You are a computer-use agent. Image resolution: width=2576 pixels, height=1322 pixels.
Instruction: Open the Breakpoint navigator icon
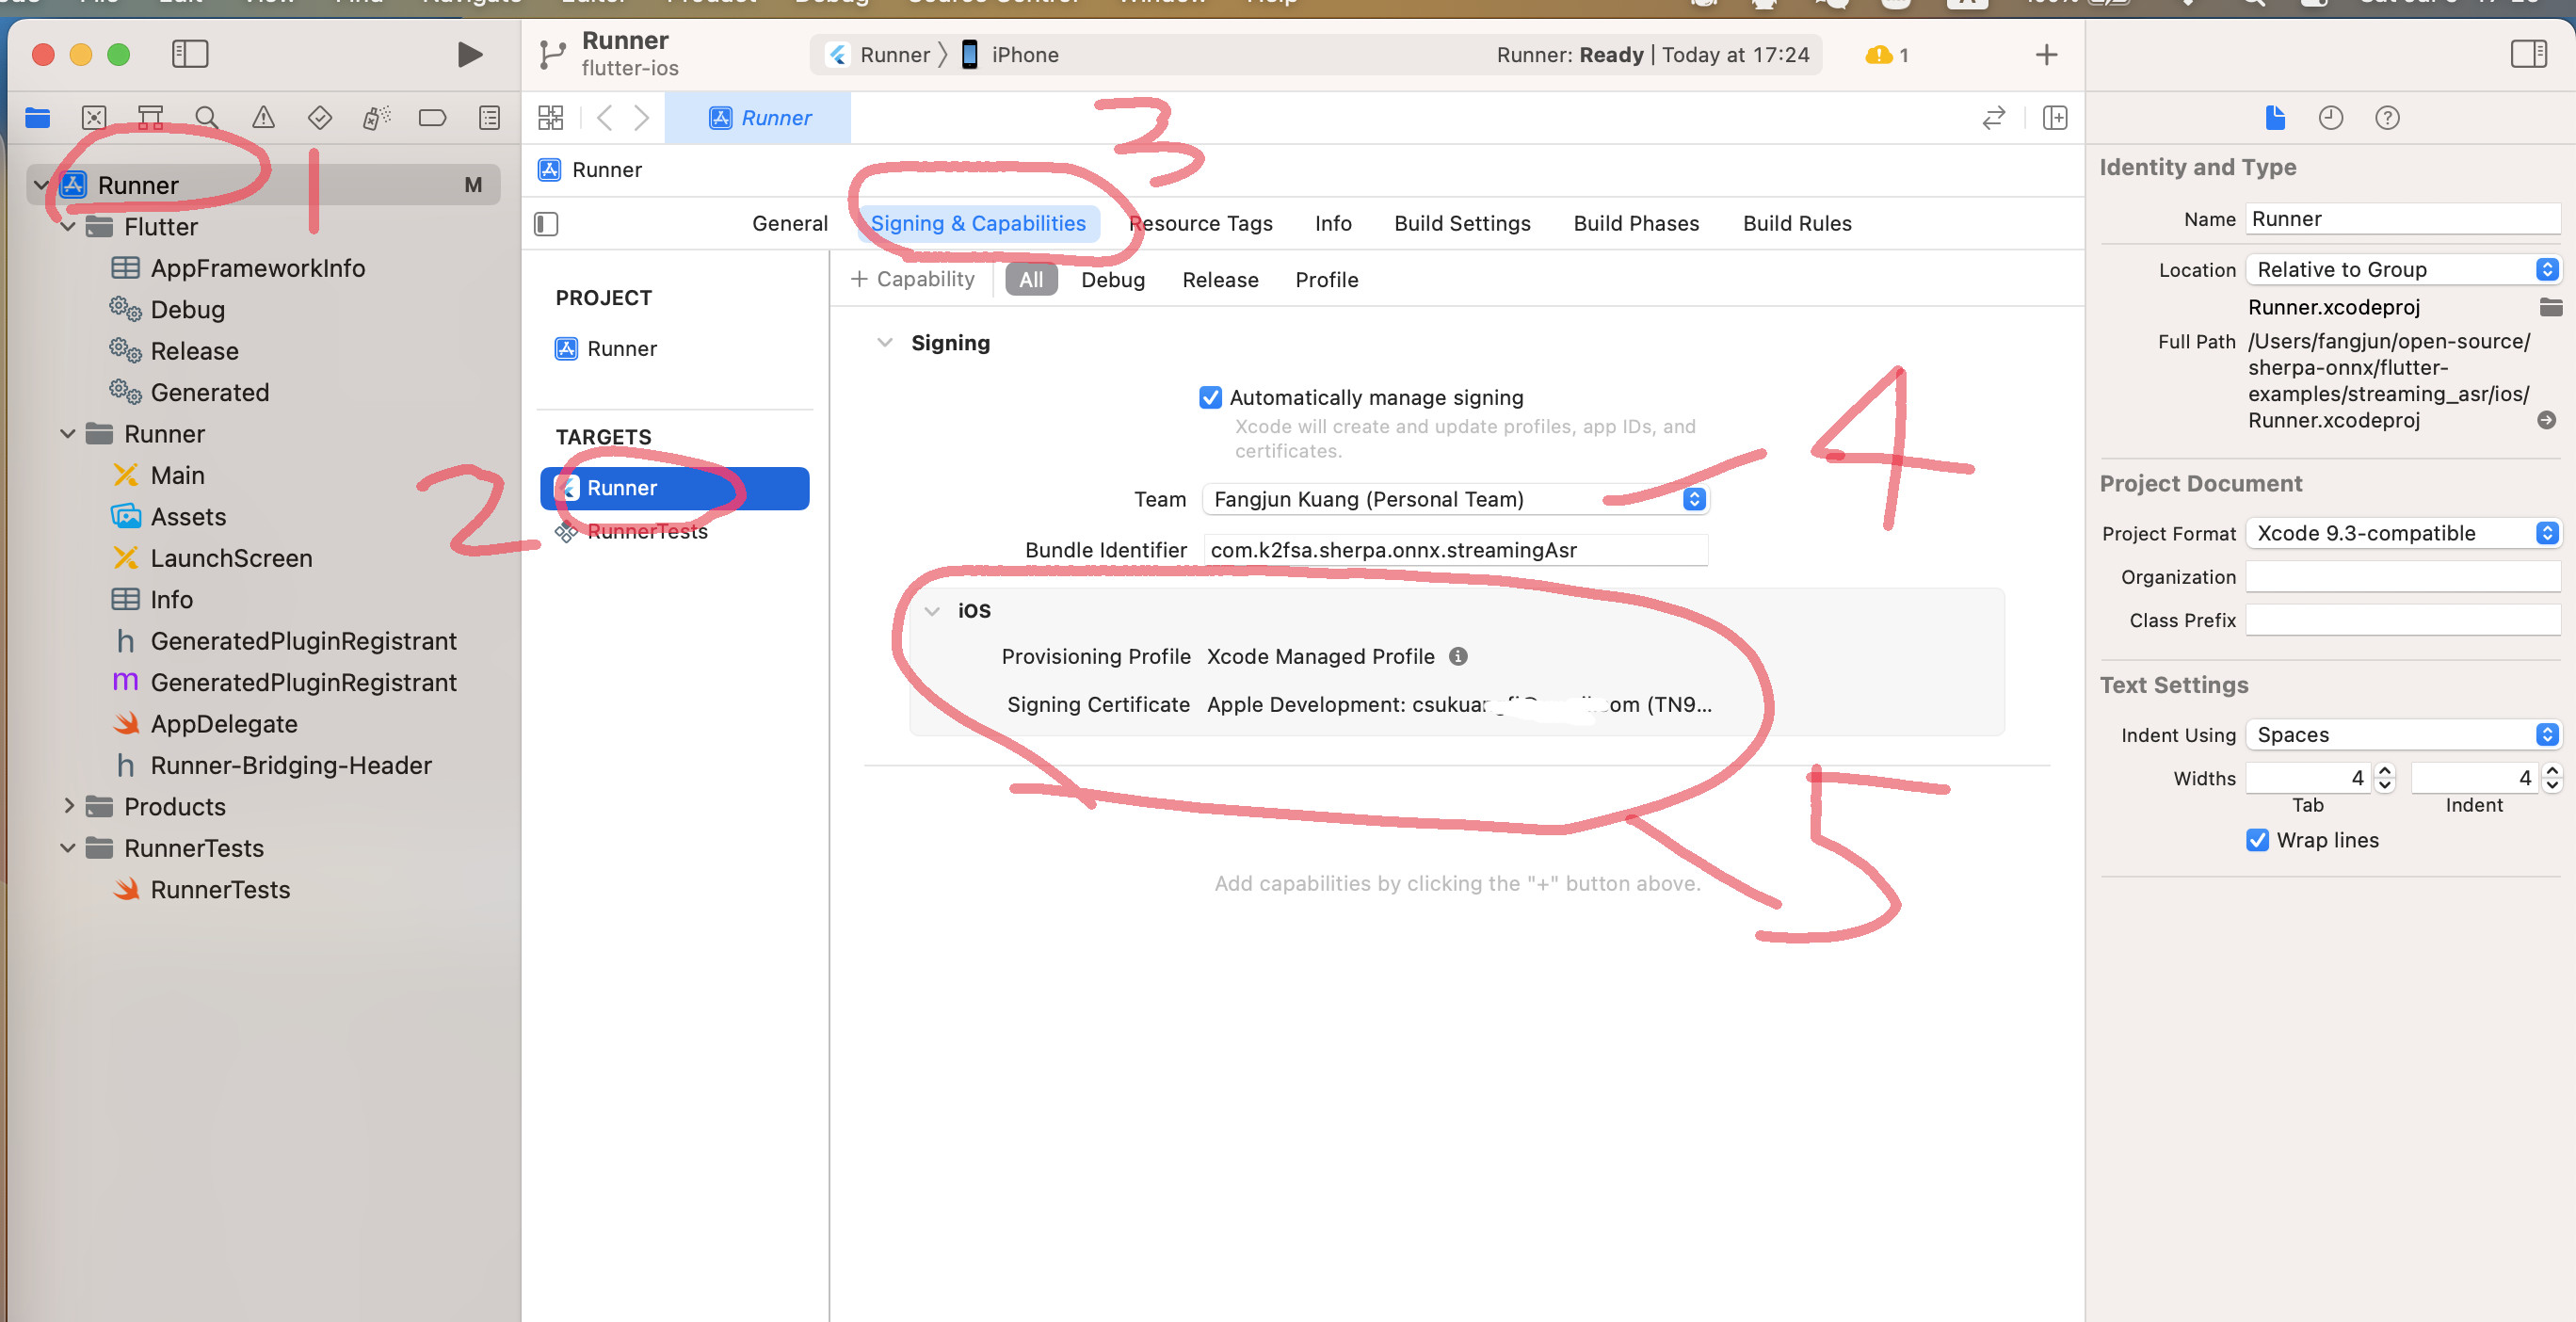pos(432,118)
